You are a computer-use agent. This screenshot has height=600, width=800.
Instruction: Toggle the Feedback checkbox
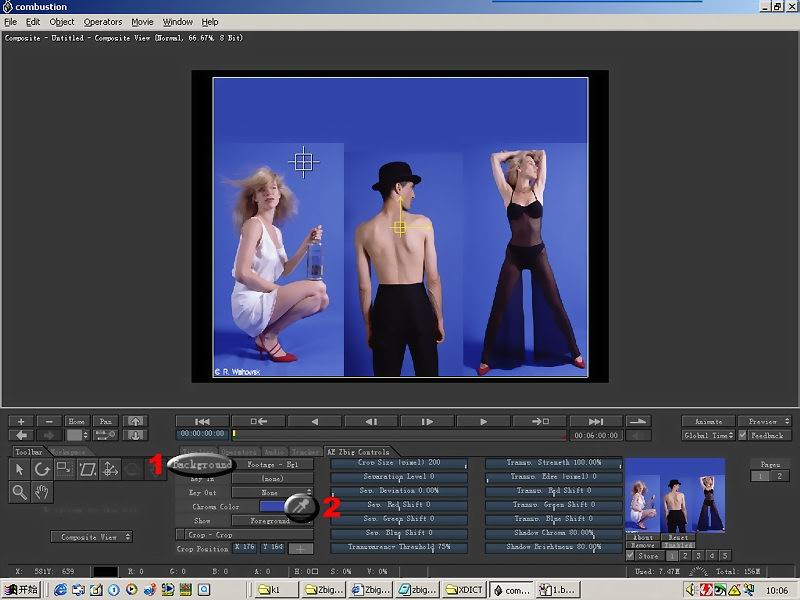click(x=743, y=435)
